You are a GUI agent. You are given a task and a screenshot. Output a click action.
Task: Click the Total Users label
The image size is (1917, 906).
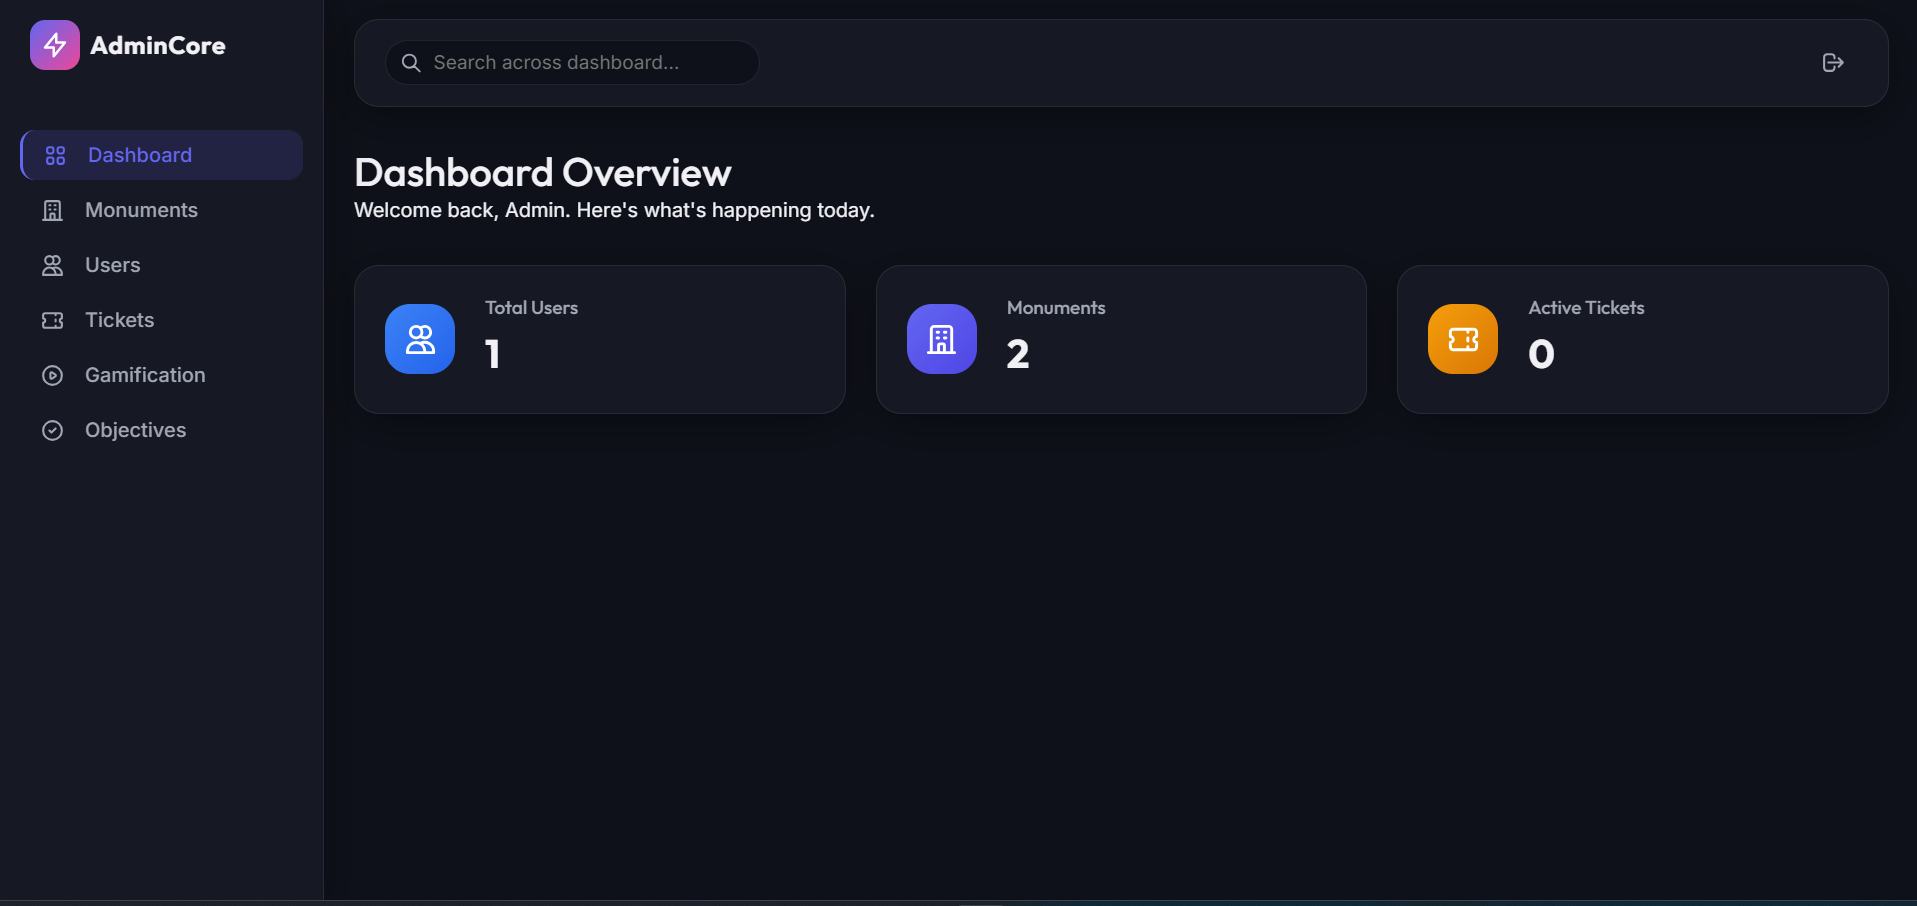[x=532, y=308]
